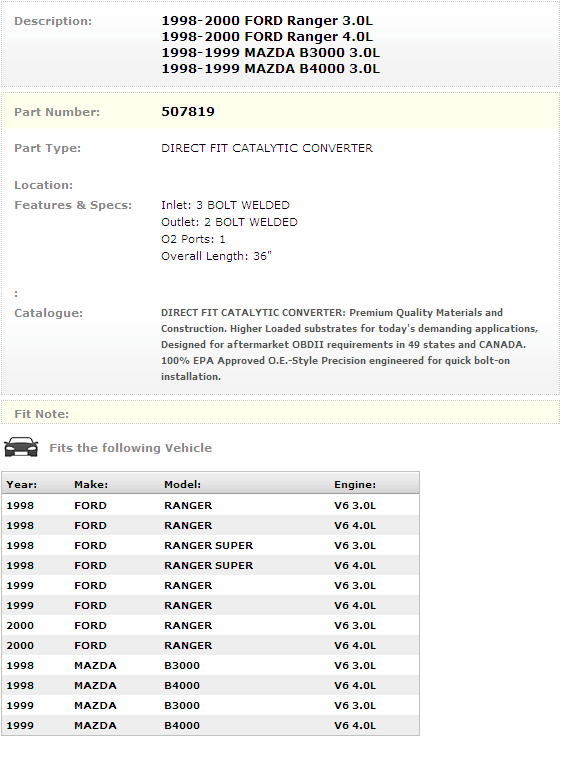Viewport: 570px width, 778px height.
Task: Click 'B4000' in the 1999 MAZDA row
Action: [182, 725]
